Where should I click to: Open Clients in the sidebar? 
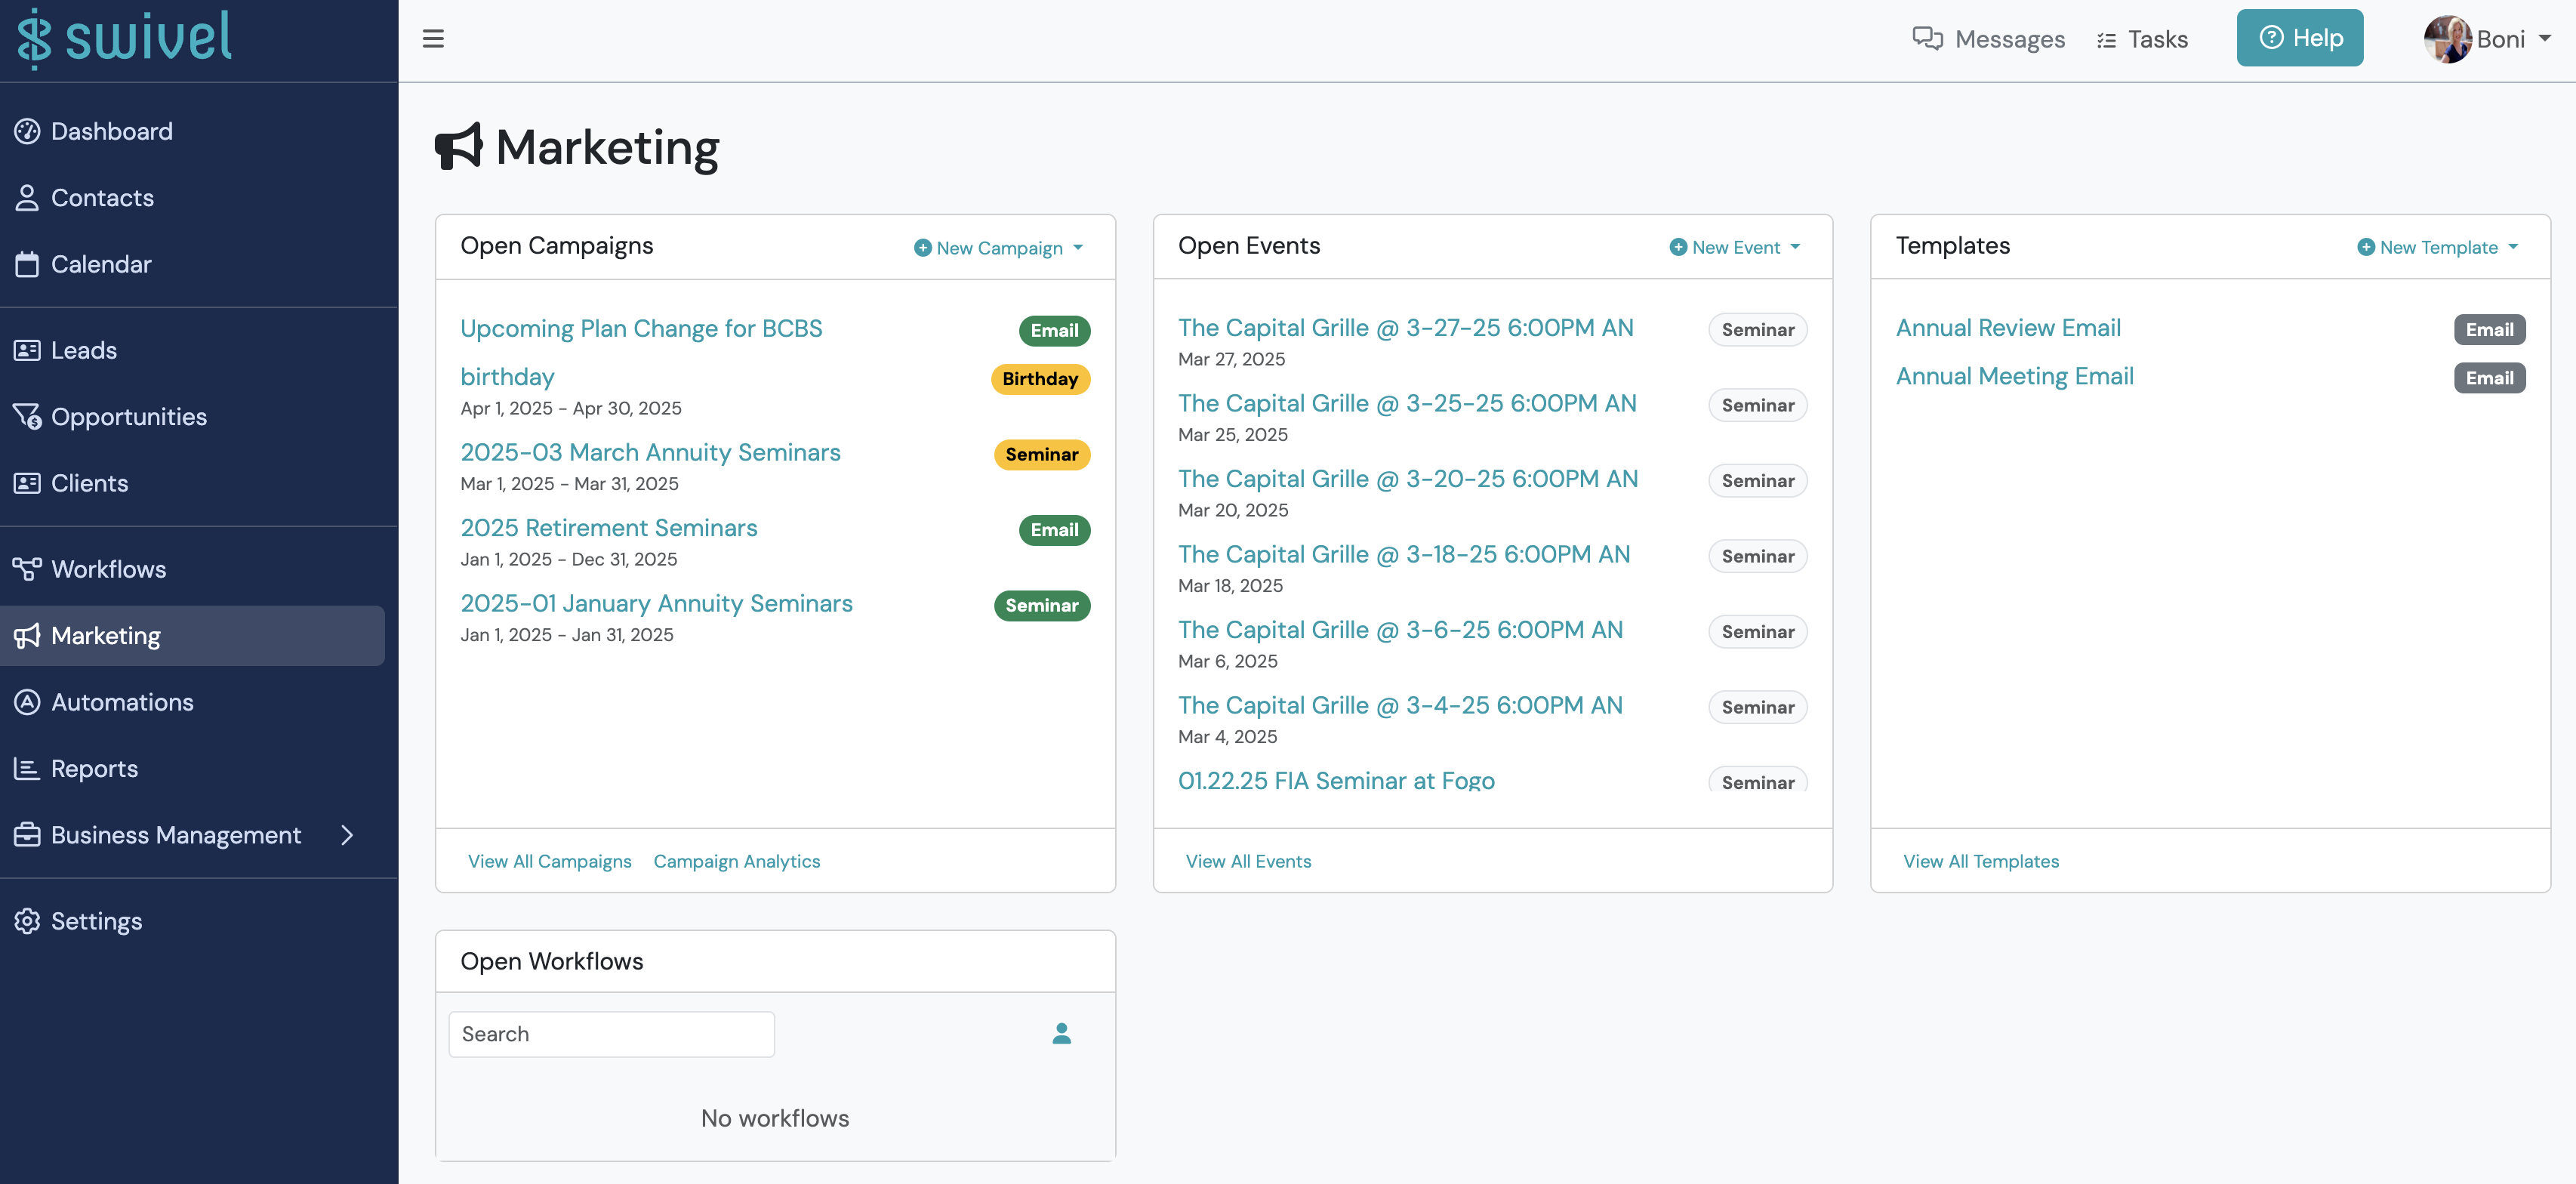tap(71, 483)
